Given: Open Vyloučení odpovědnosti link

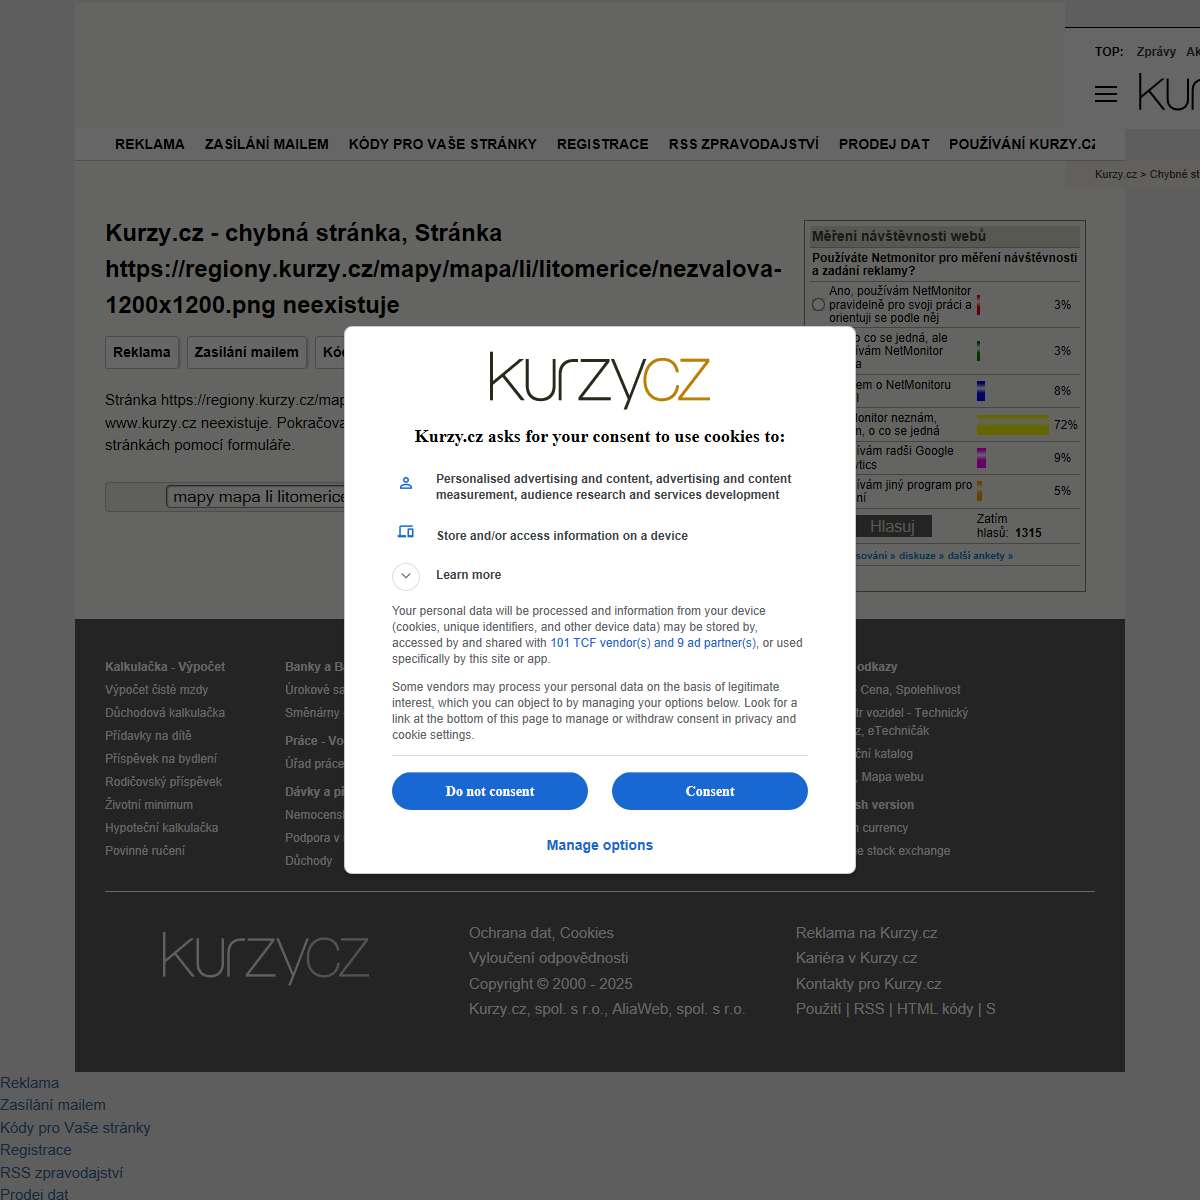Looking at the screenshot, I should pyautogui.click(x=549, y=958).
